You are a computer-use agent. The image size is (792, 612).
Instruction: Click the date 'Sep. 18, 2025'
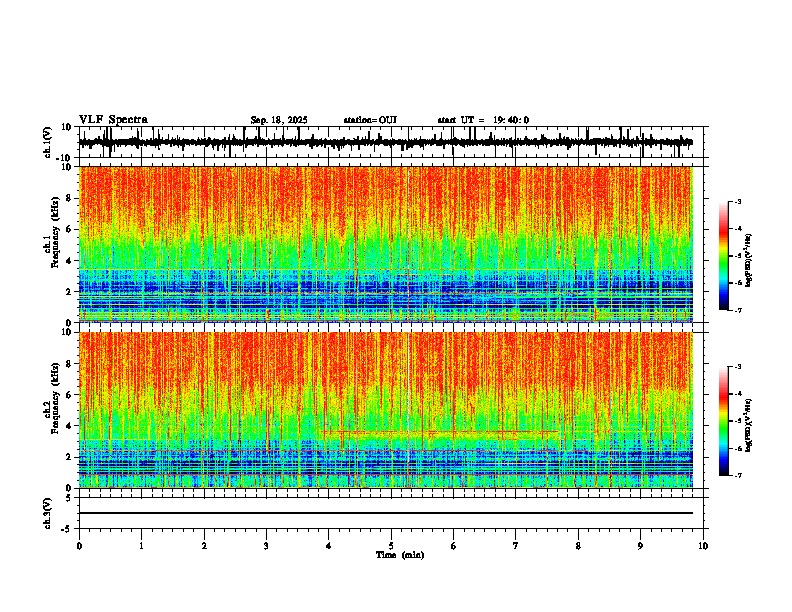[x=279, y=120]
